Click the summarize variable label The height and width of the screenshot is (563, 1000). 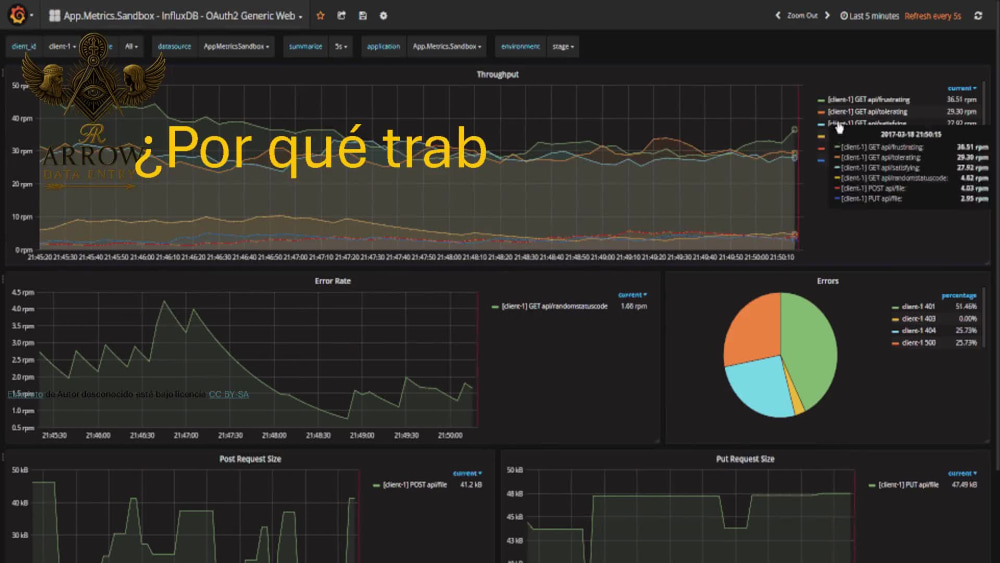[x=305, y=47]
